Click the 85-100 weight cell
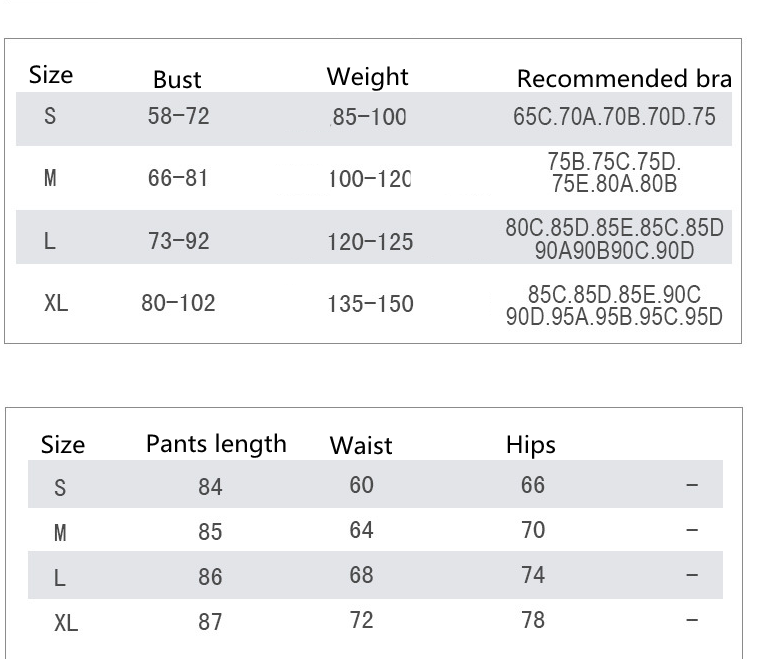The image size is (758, 659). (369, 118)
